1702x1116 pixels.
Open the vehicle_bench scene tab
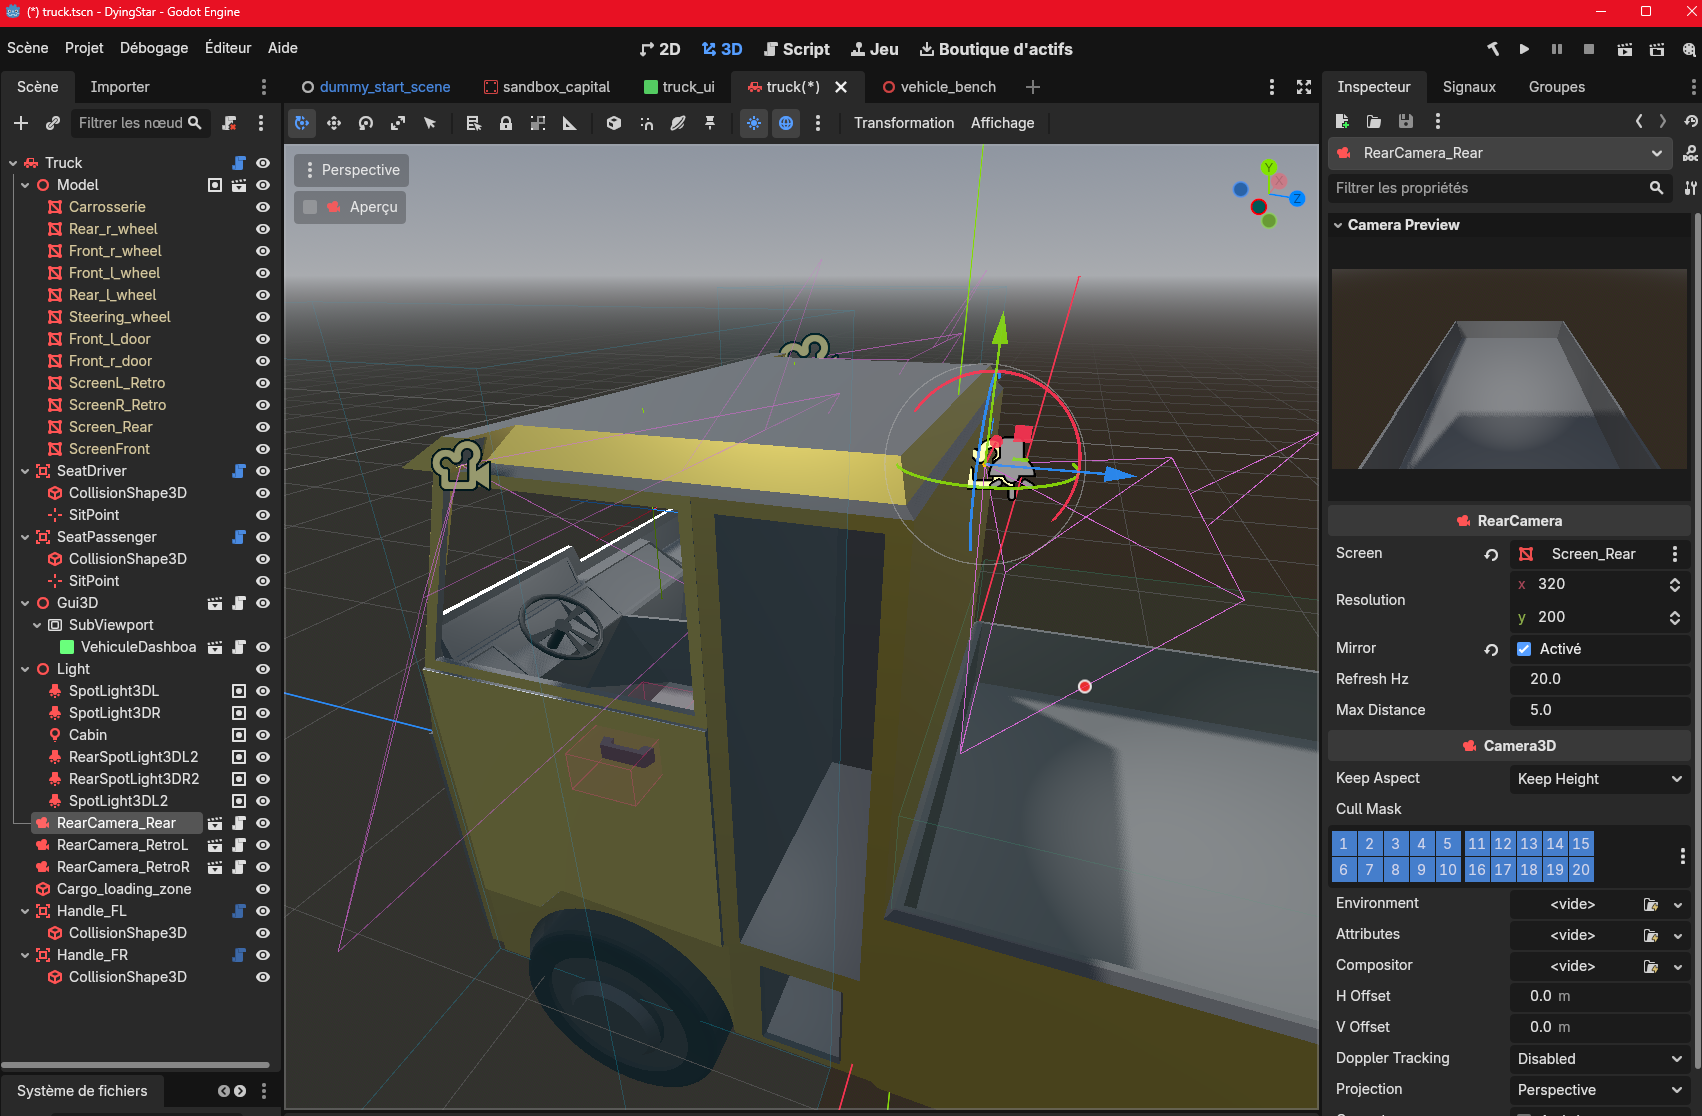pos(939,87)
